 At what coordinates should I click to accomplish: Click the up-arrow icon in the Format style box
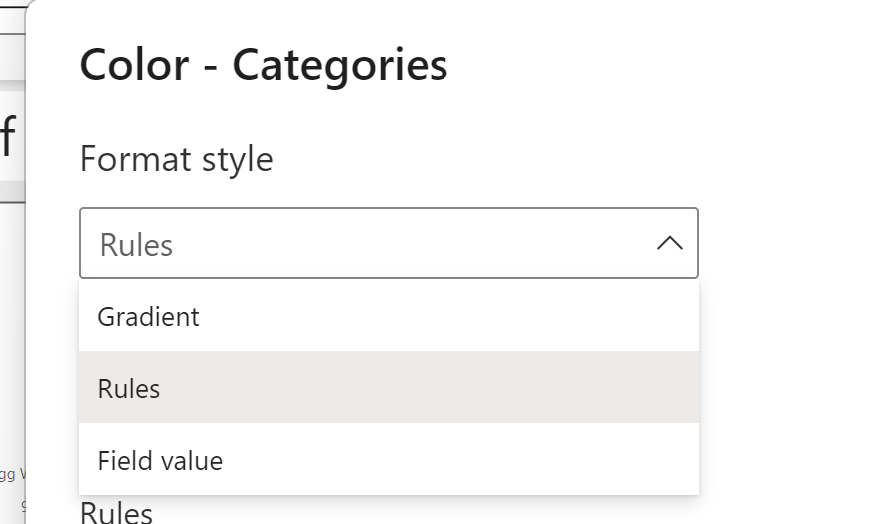point(669,243)
